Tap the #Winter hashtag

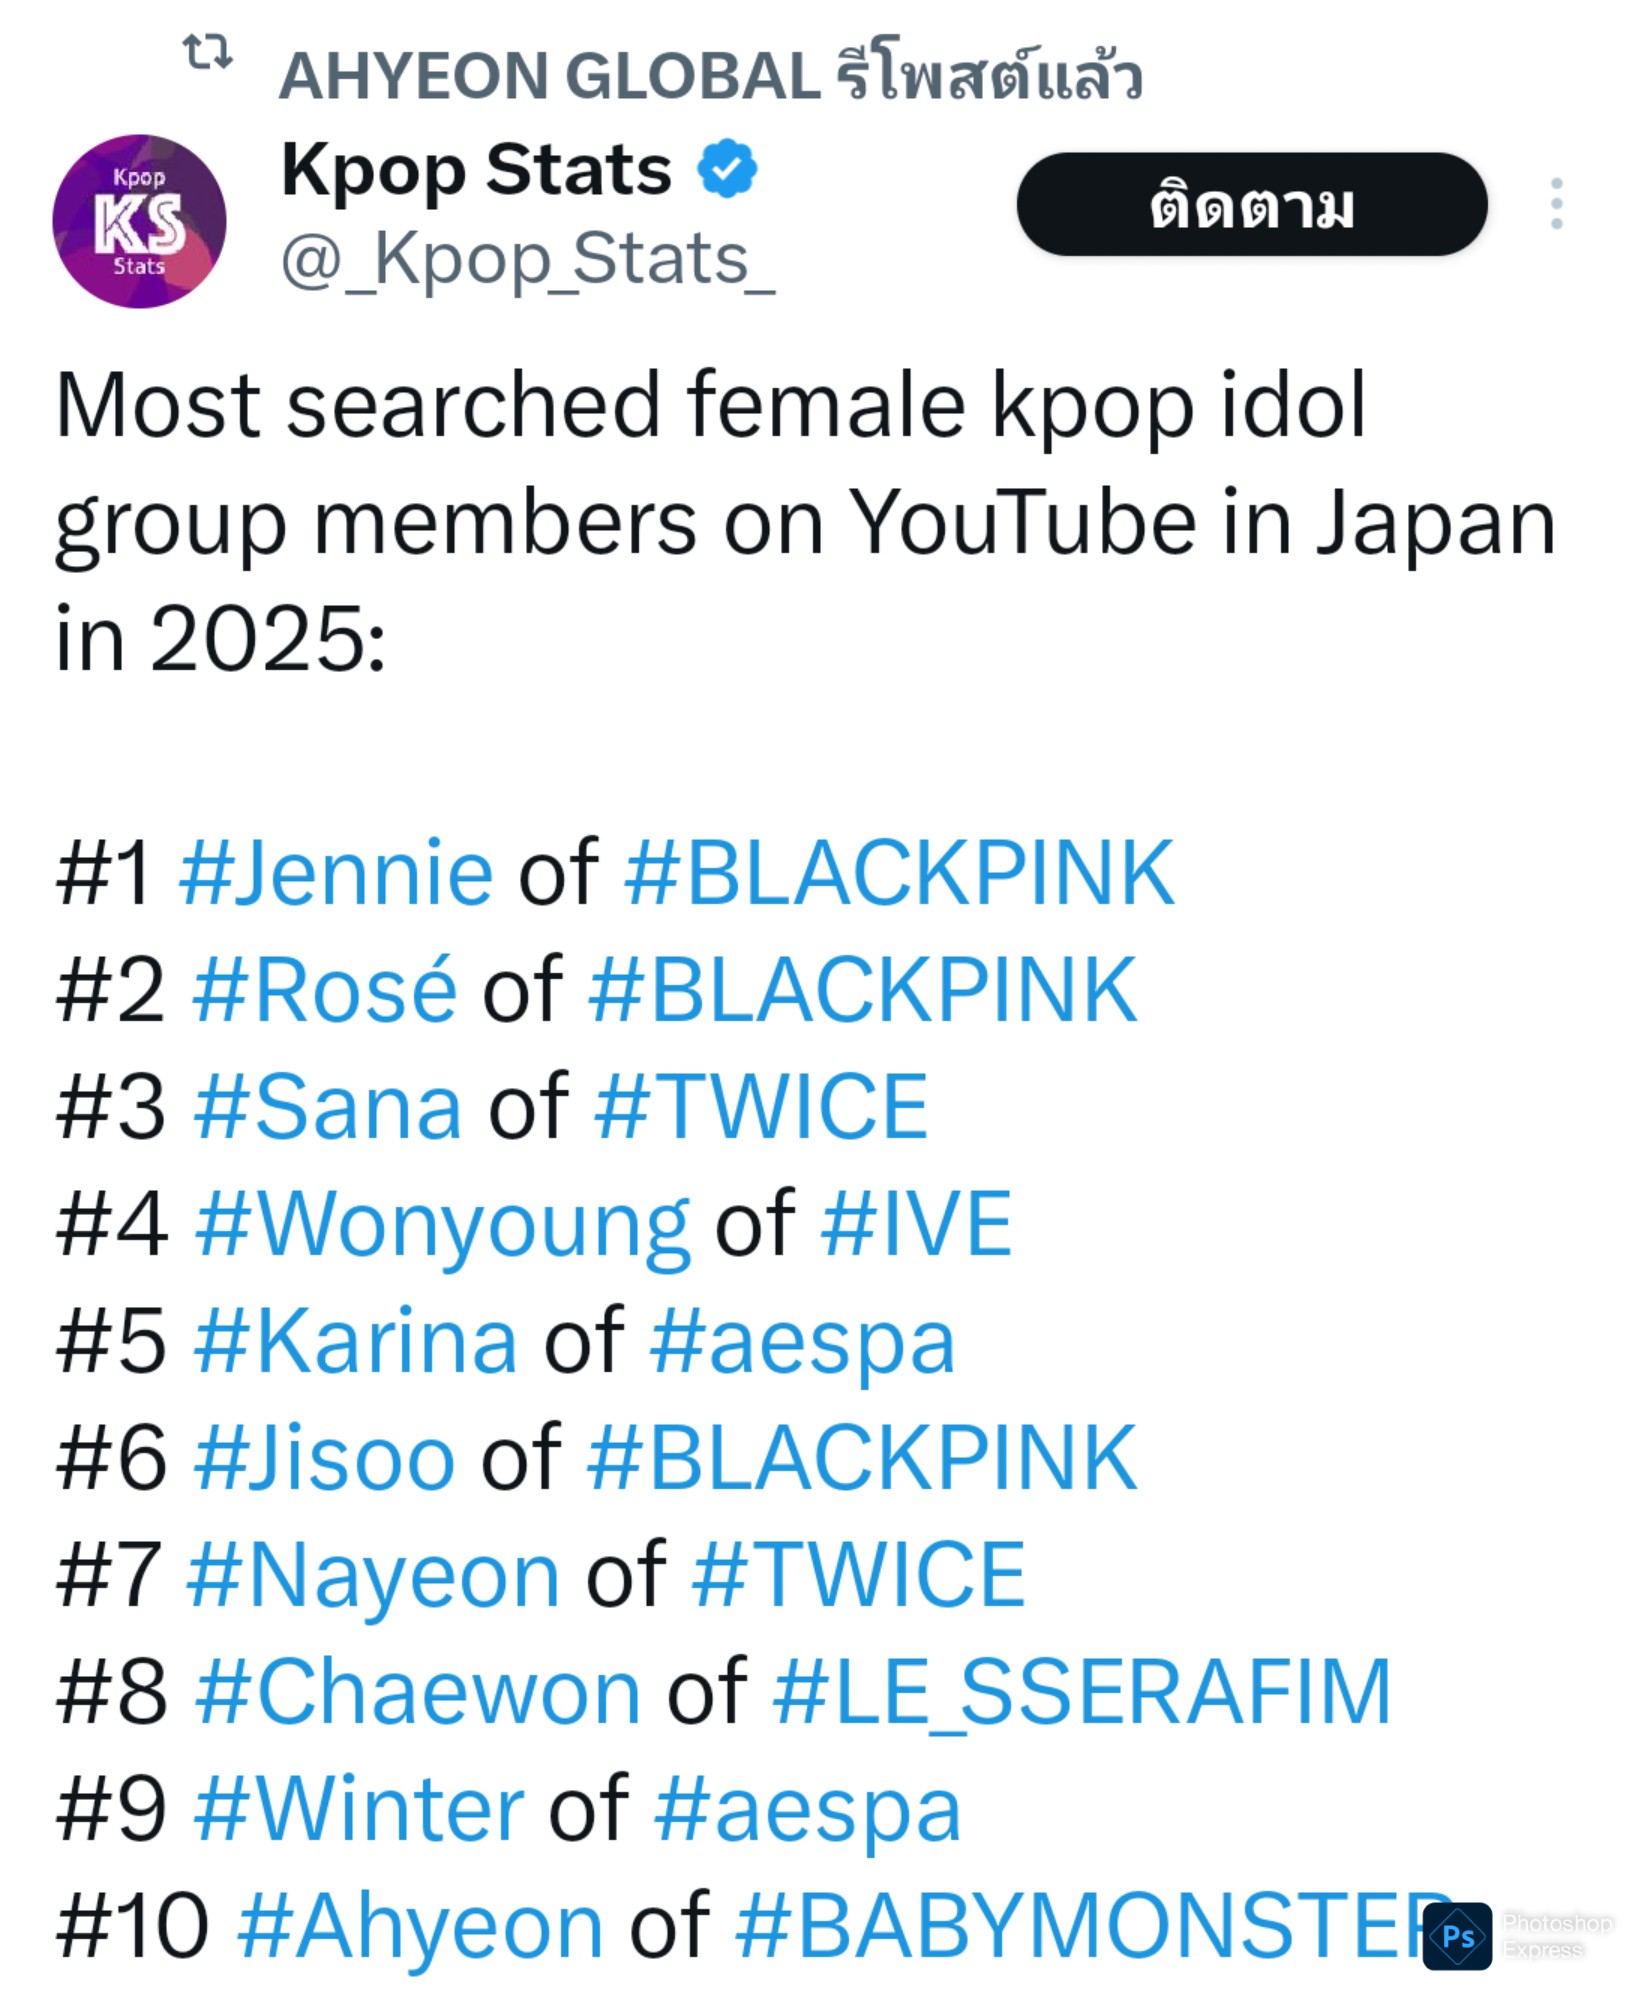pyautogui.click(x=360, y=1809)
